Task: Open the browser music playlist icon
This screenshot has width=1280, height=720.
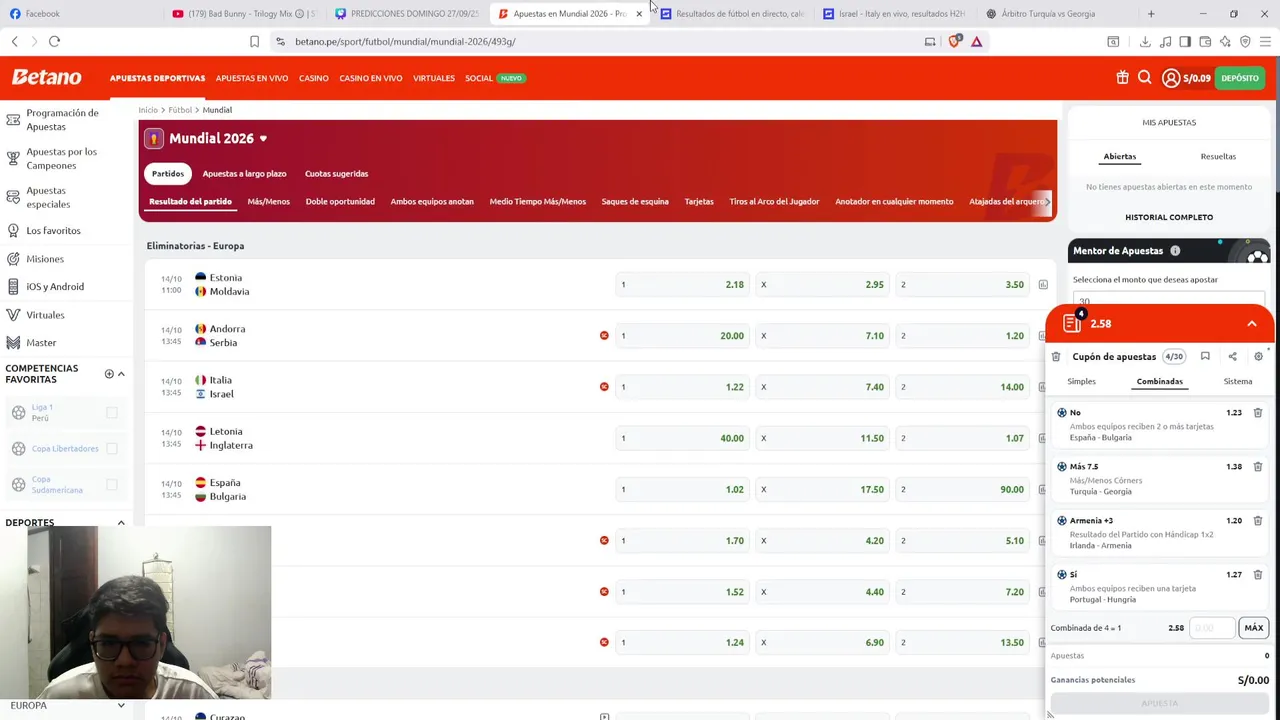Action: click(x=1165, y=41)
